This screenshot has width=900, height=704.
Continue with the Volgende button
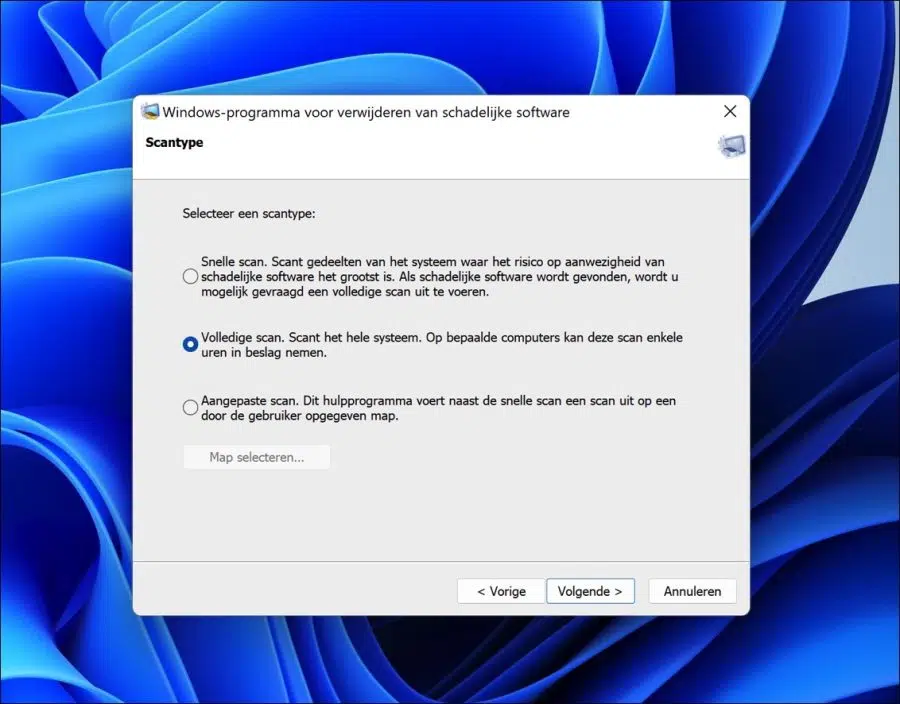point(591,591)
